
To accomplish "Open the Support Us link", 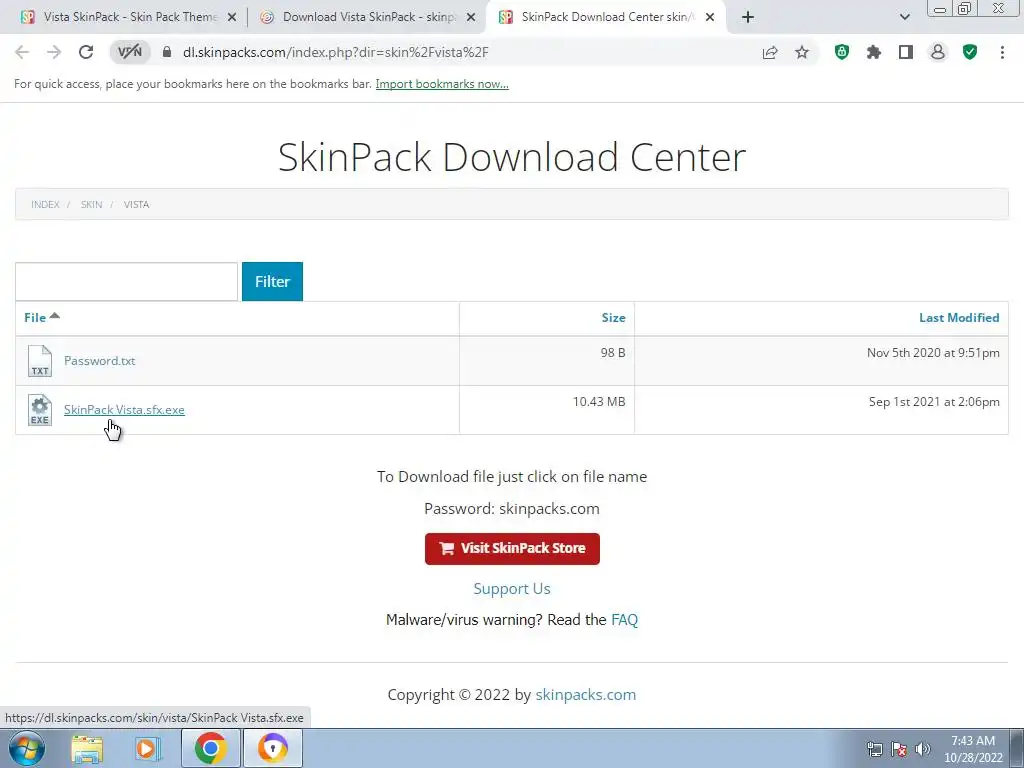I will point(512,588).
